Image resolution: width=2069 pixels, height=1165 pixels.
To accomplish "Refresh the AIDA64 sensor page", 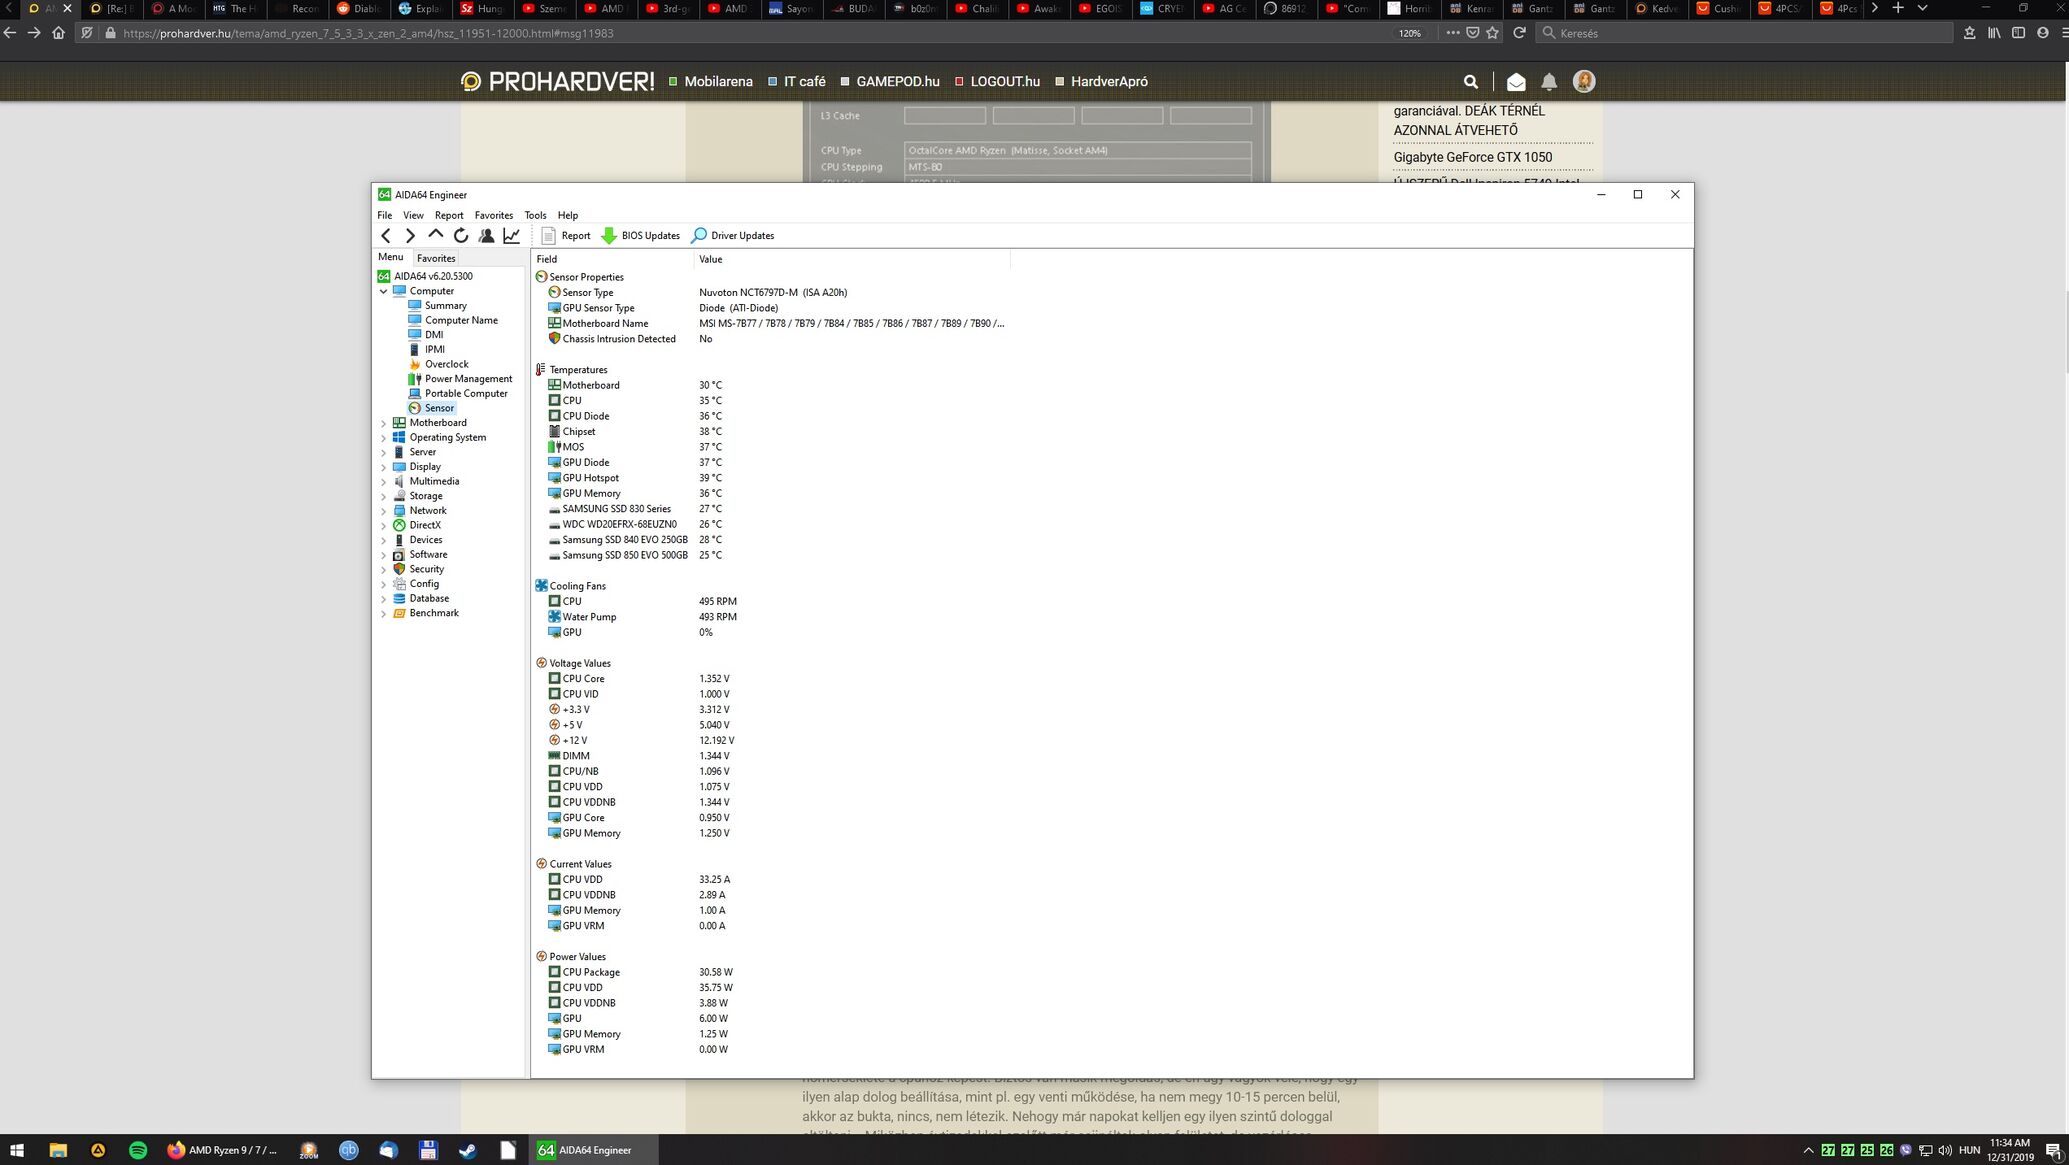I will coord(461,236).
